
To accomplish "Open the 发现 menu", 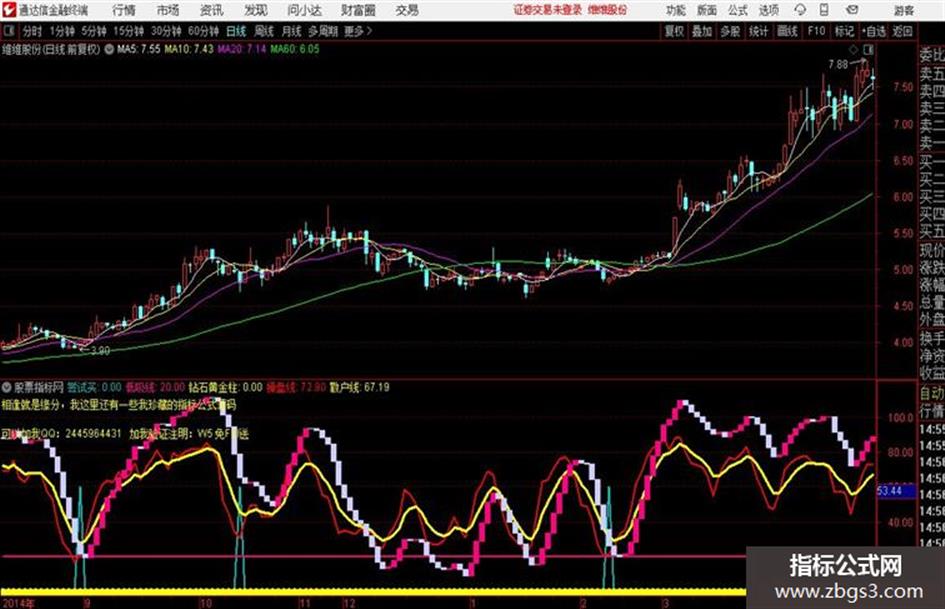I will click(x=256, y=10).
